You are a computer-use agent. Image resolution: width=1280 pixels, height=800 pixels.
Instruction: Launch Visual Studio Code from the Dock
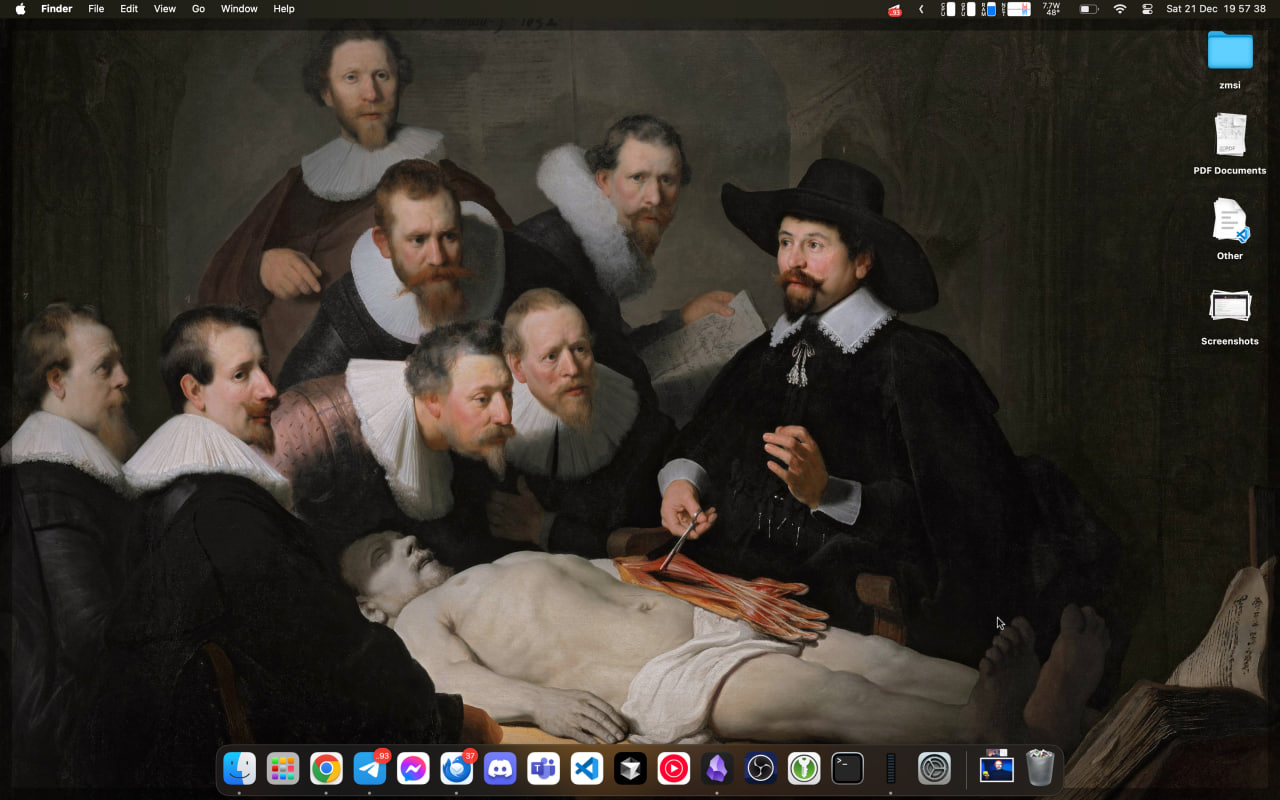[x=587, y=769]
